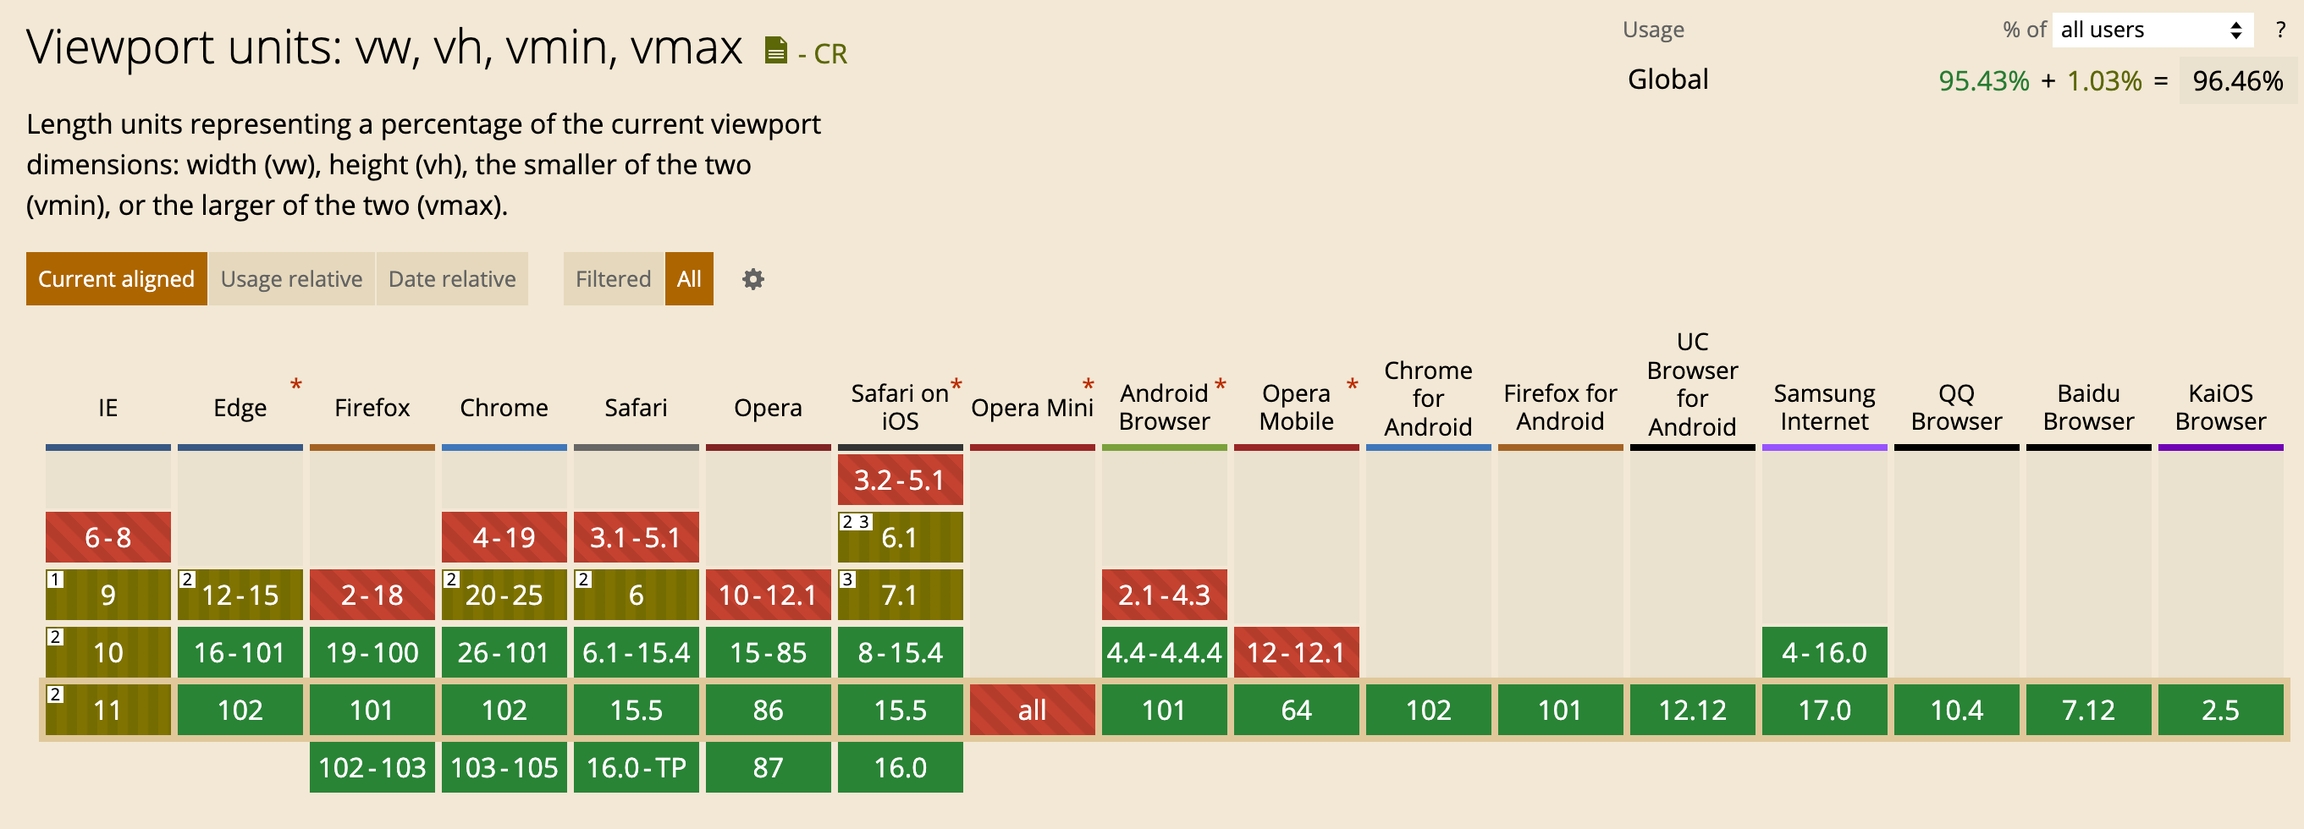
Task: Switch to Usage relative tab
Action: (291, 279)
